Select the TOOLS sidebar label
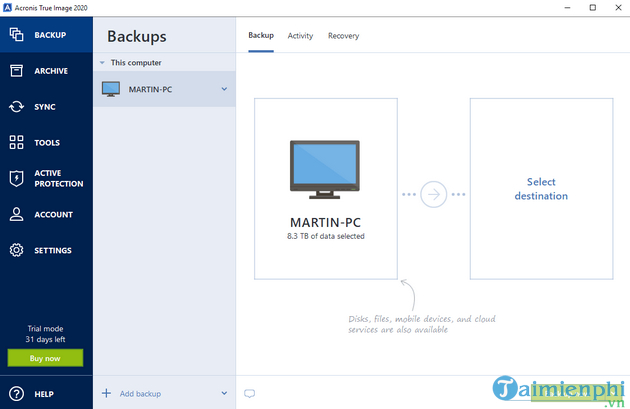The height and width of the screenshot is (409, 630). 47,143
